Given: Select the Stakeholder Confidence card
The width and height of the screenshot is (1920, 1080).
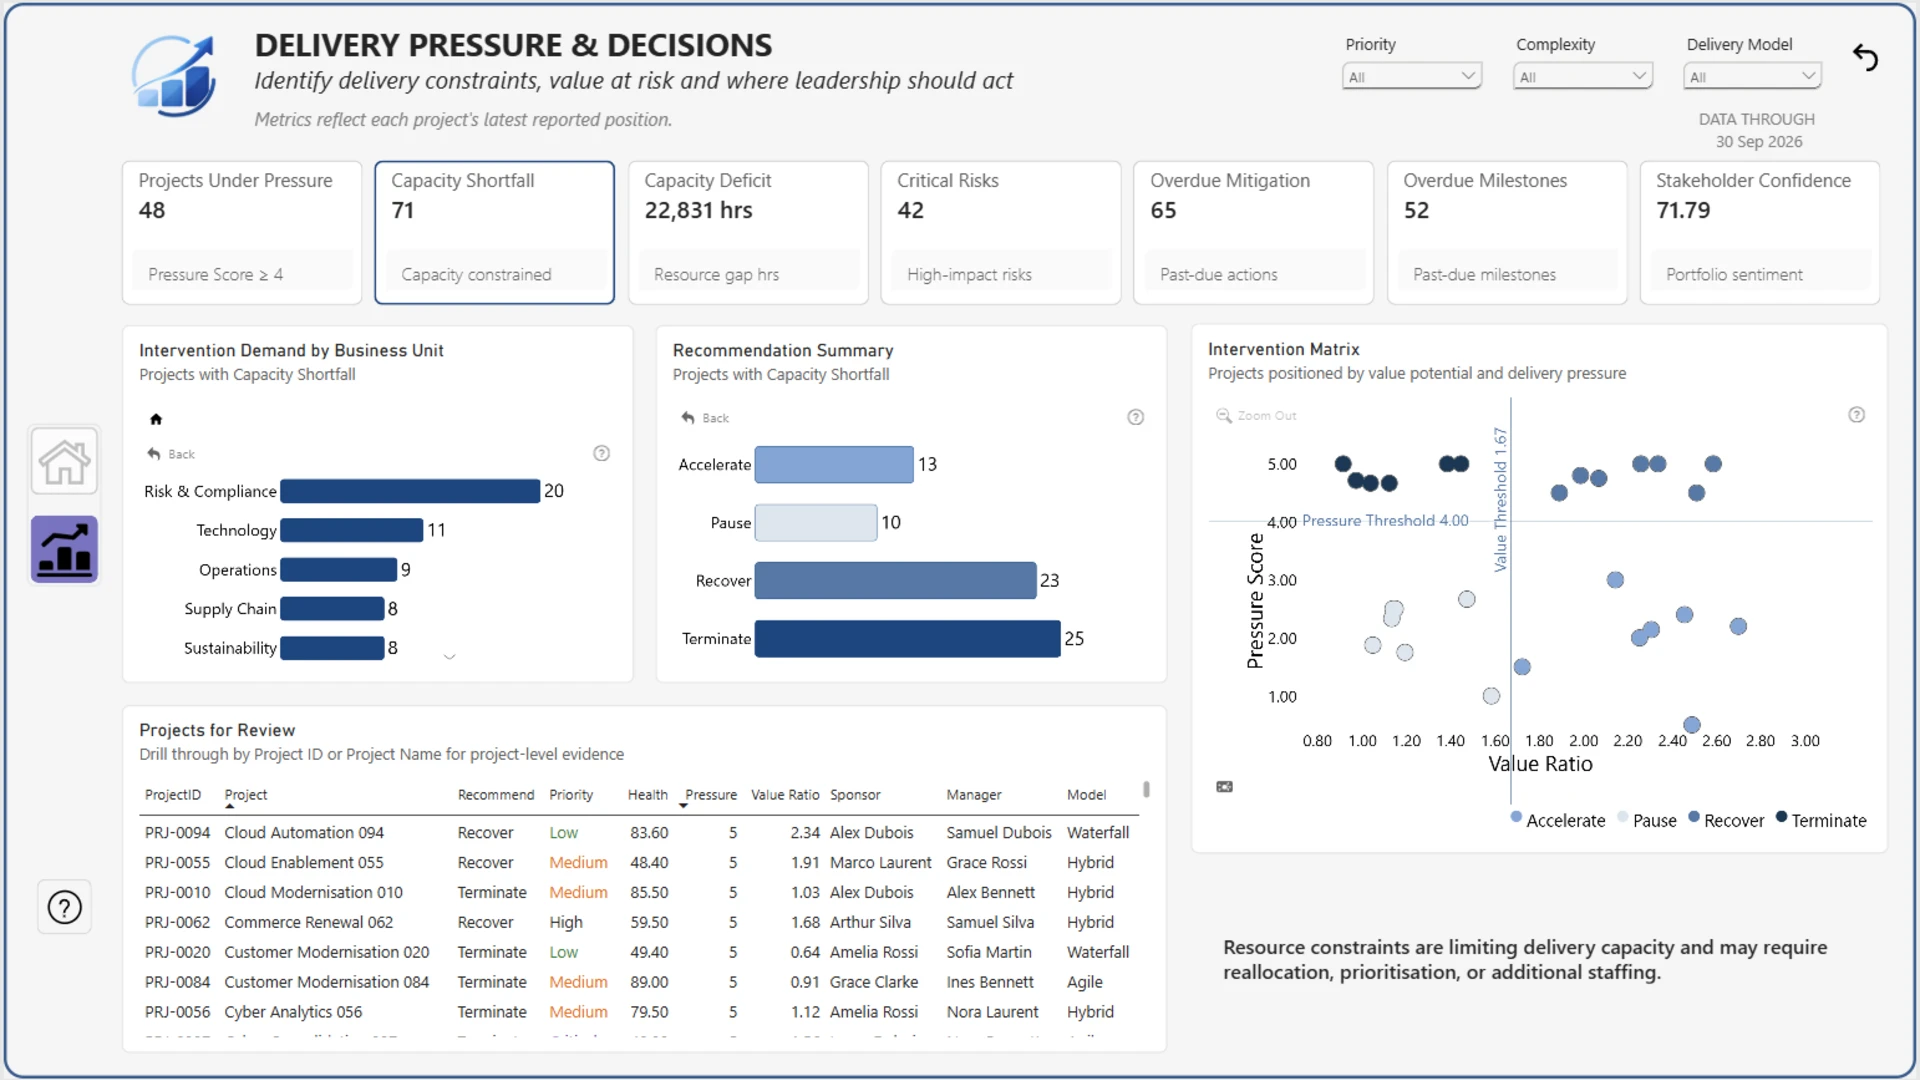Looking at the screenshot, I should click(1759, 232).
